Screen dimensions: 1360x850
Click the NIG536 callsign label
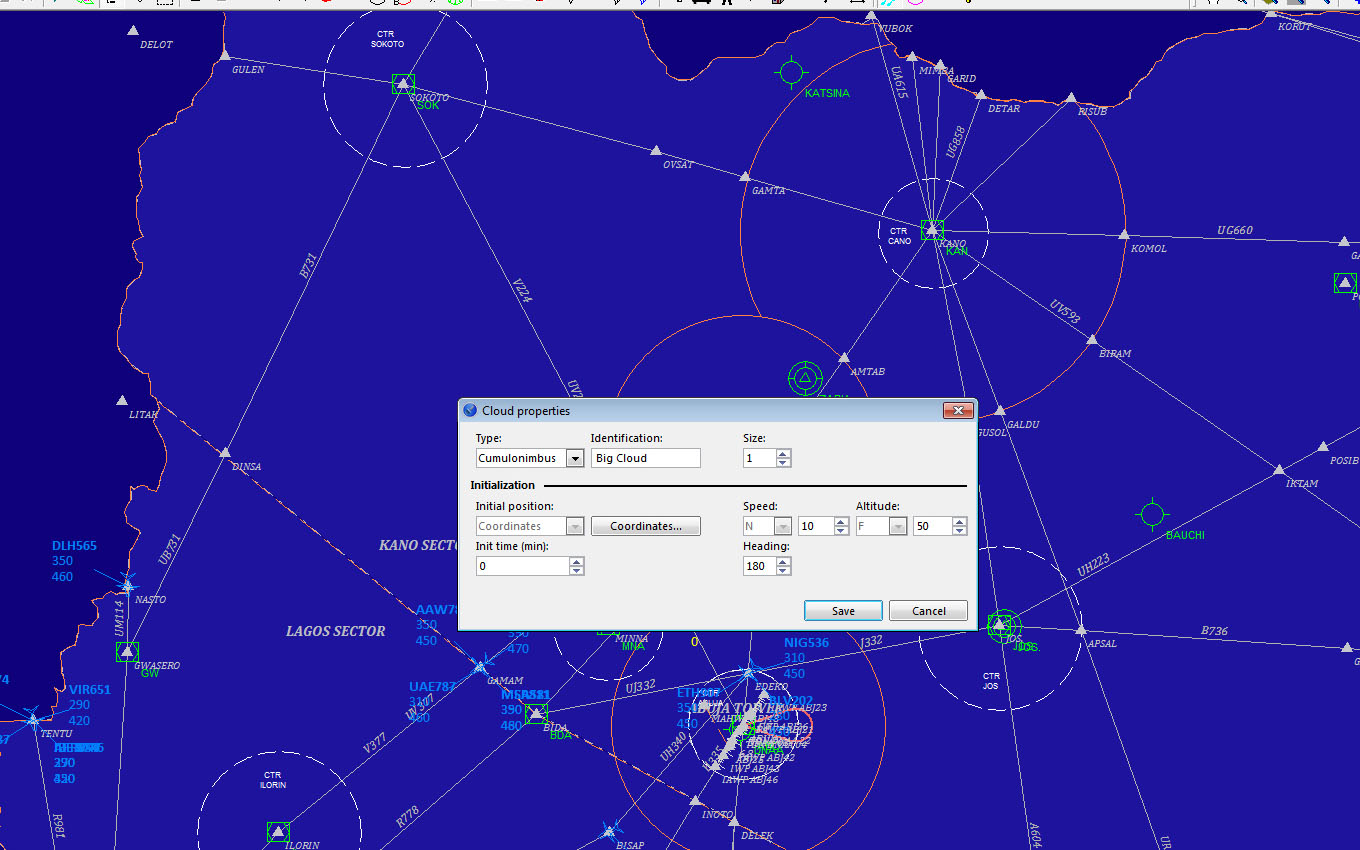tap(806, 643)
